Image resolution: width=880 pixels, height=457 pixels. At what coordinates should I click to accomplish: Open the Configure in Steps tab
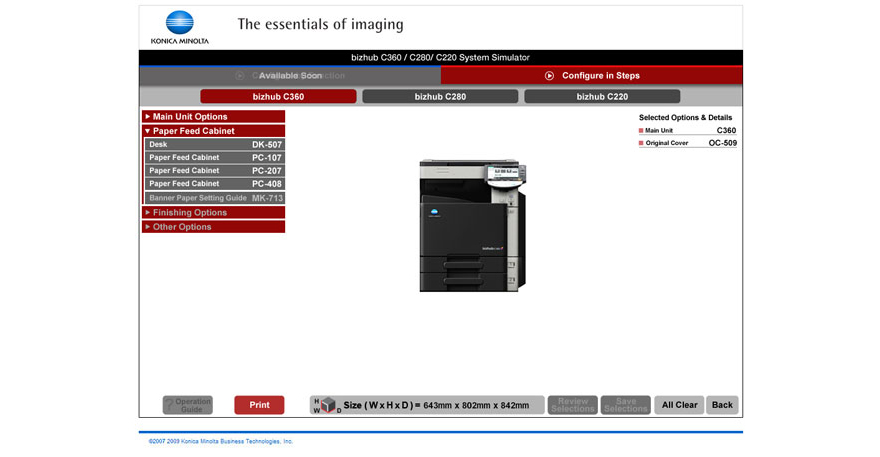592,76
